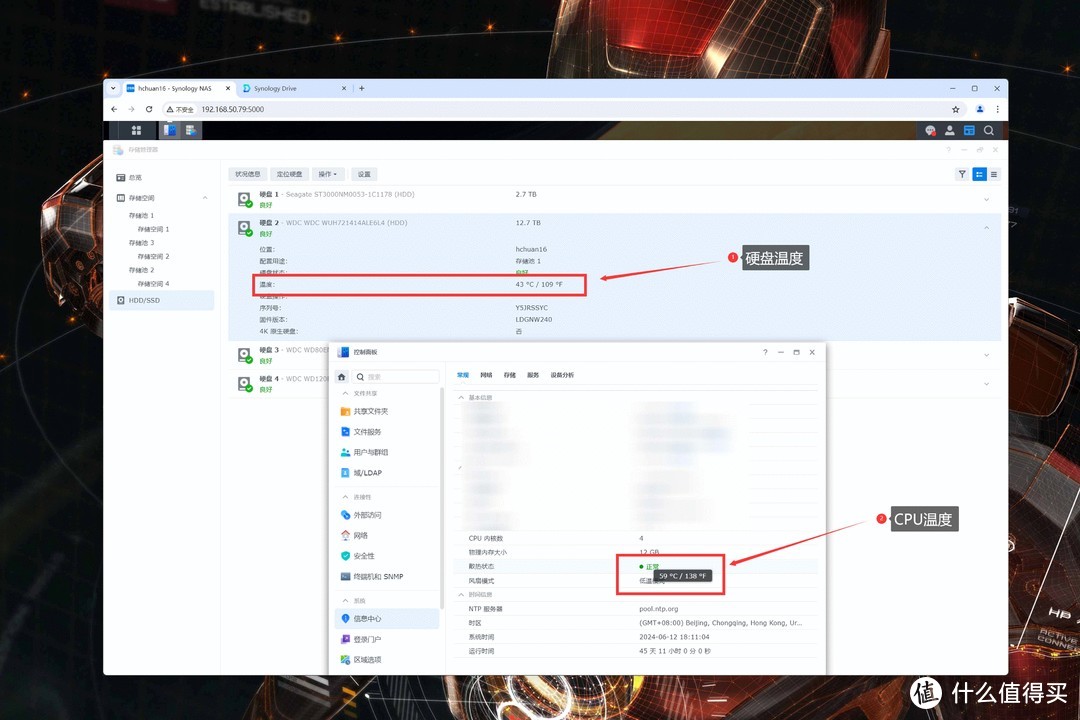Open the browser three-dot menu
This screenshot has height=720, width=1080.
tap(997, 110)
